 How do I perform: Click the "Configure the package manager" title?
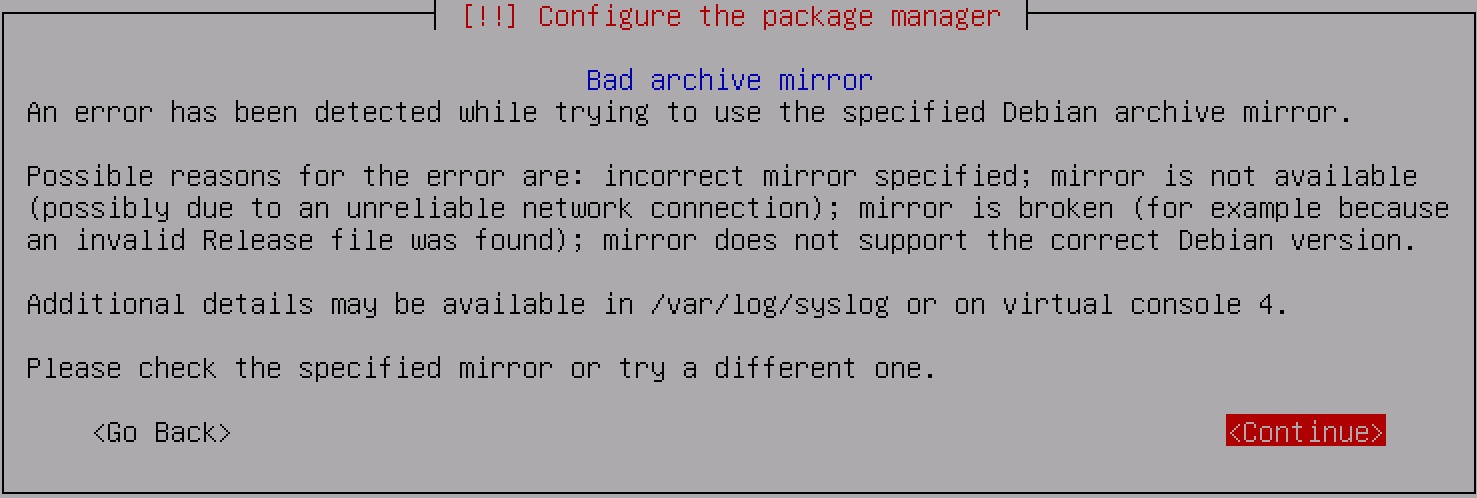tap(769, 17)
